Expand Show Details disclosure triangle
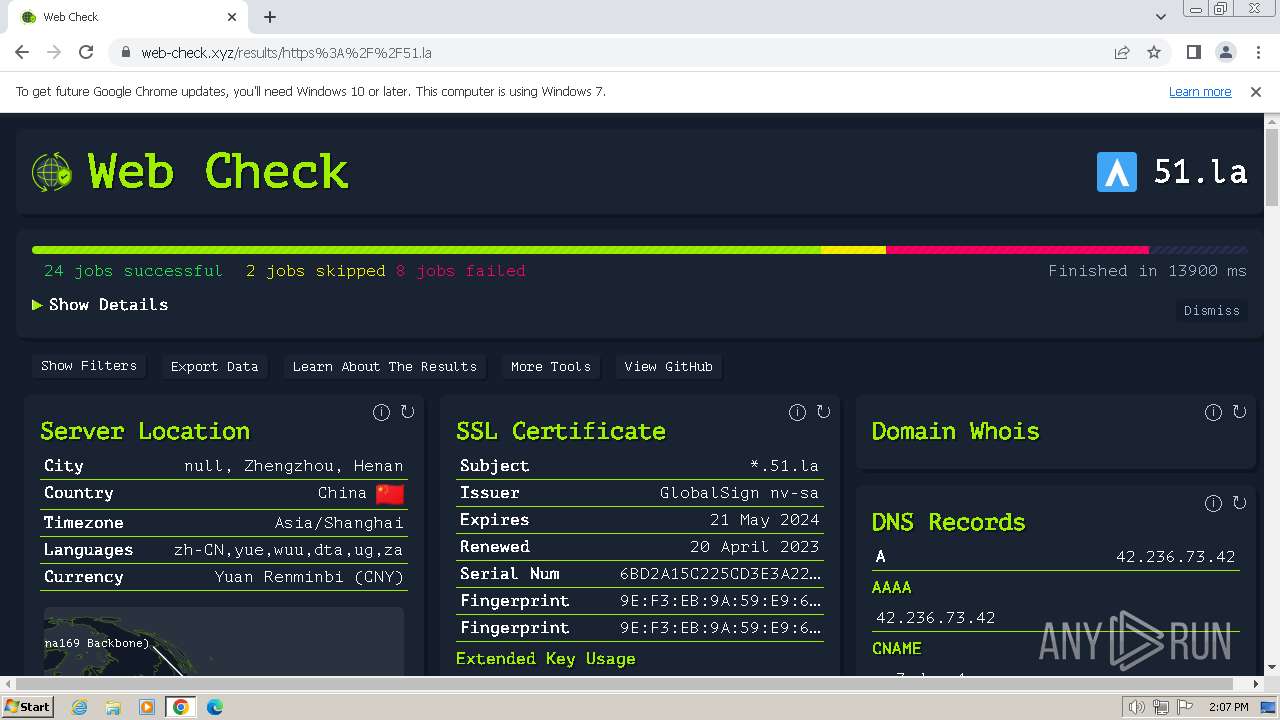 click(x=37, y=305)
